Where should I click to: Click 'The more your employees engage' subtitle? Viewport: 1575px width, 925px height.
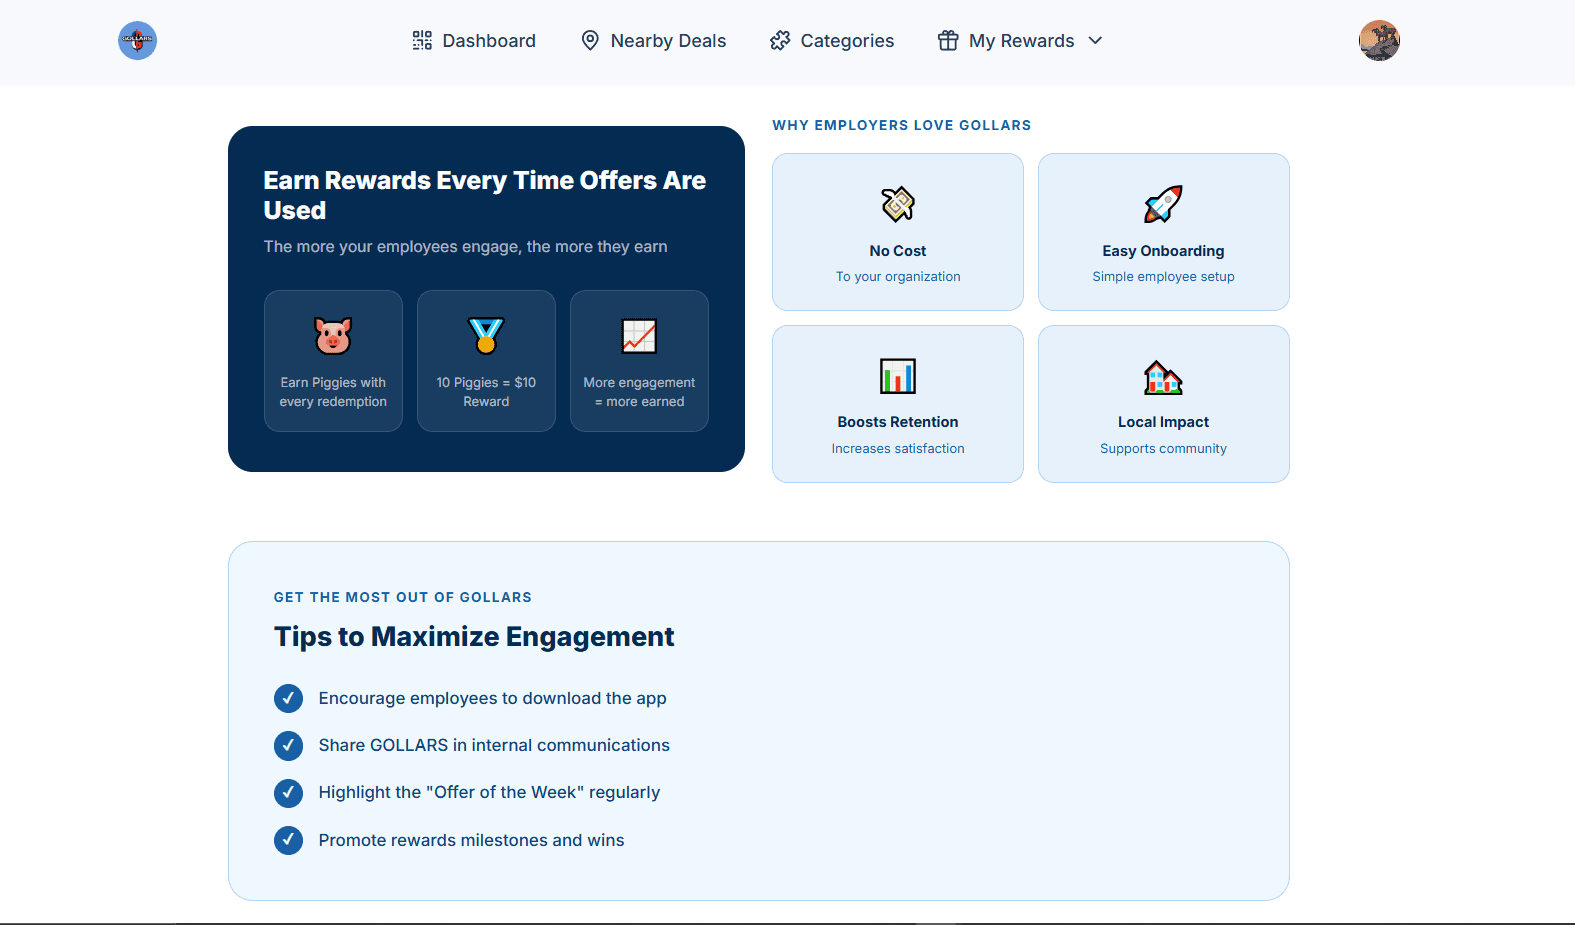[465, 247]
